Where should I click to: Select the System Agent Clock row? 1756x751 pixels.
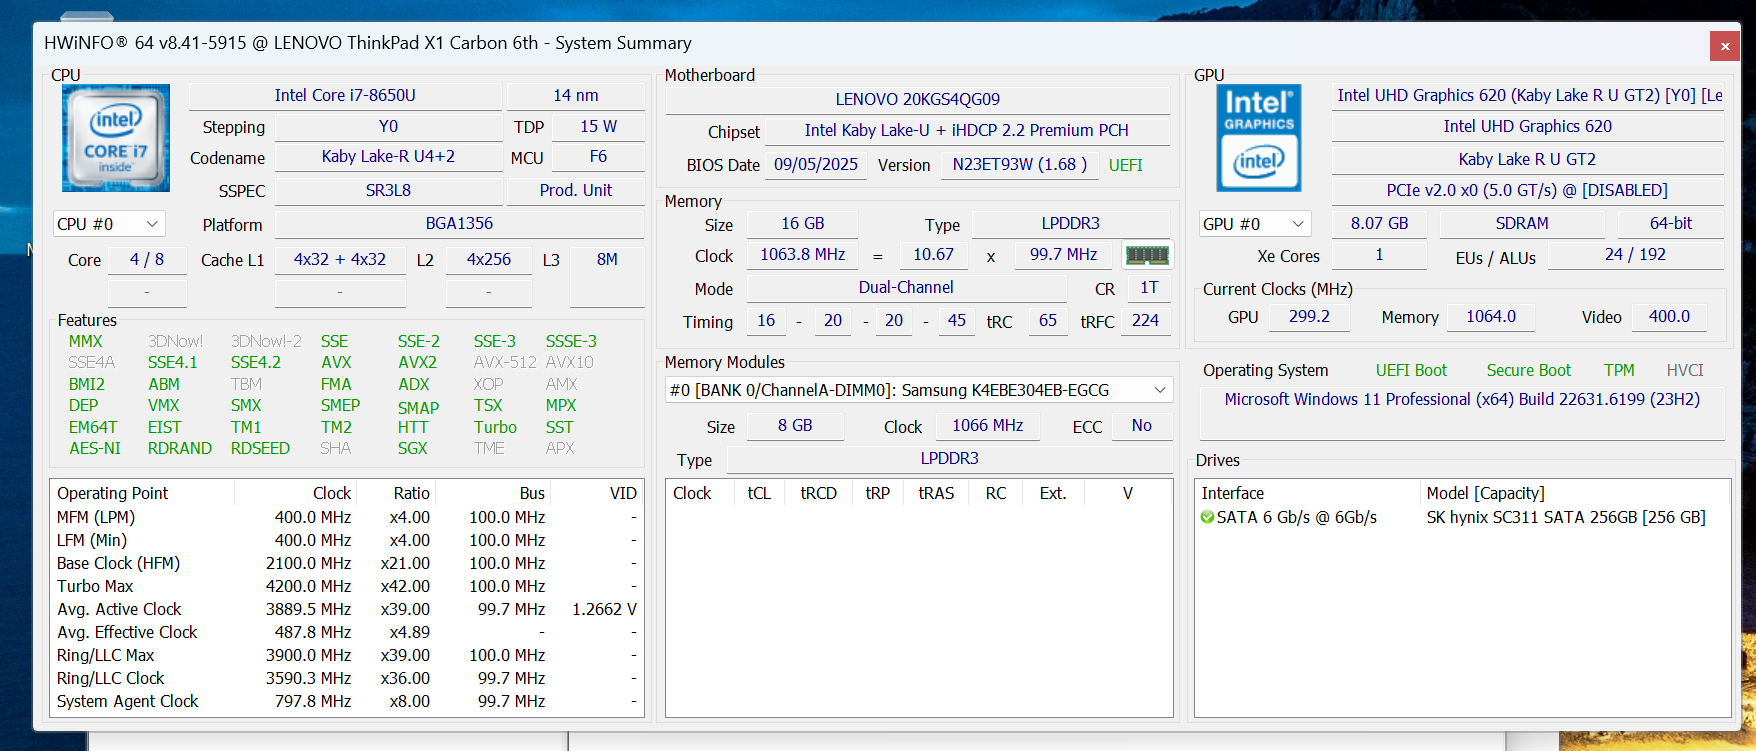coord(347,702)
